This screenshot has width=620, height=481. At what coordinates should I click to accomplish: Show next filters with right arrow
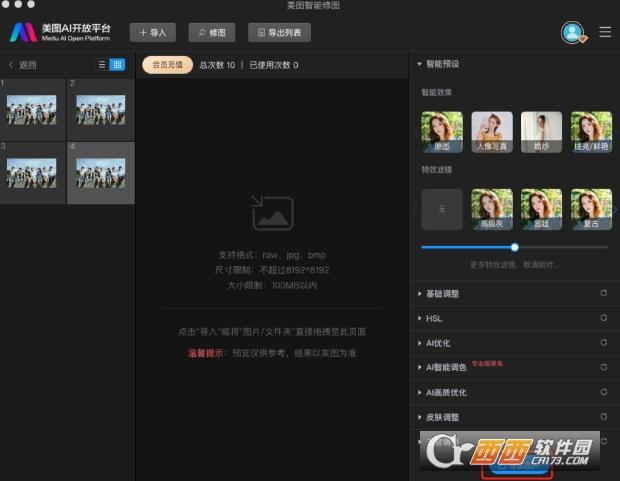pos(615,210)
